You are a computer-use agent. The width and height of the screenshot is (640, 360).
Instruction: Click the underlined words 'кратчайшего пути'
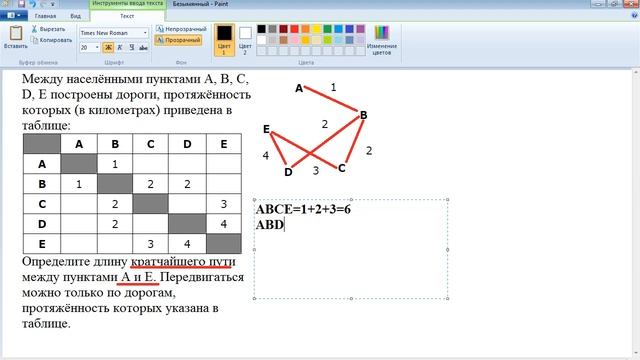[x=183, y=262]
